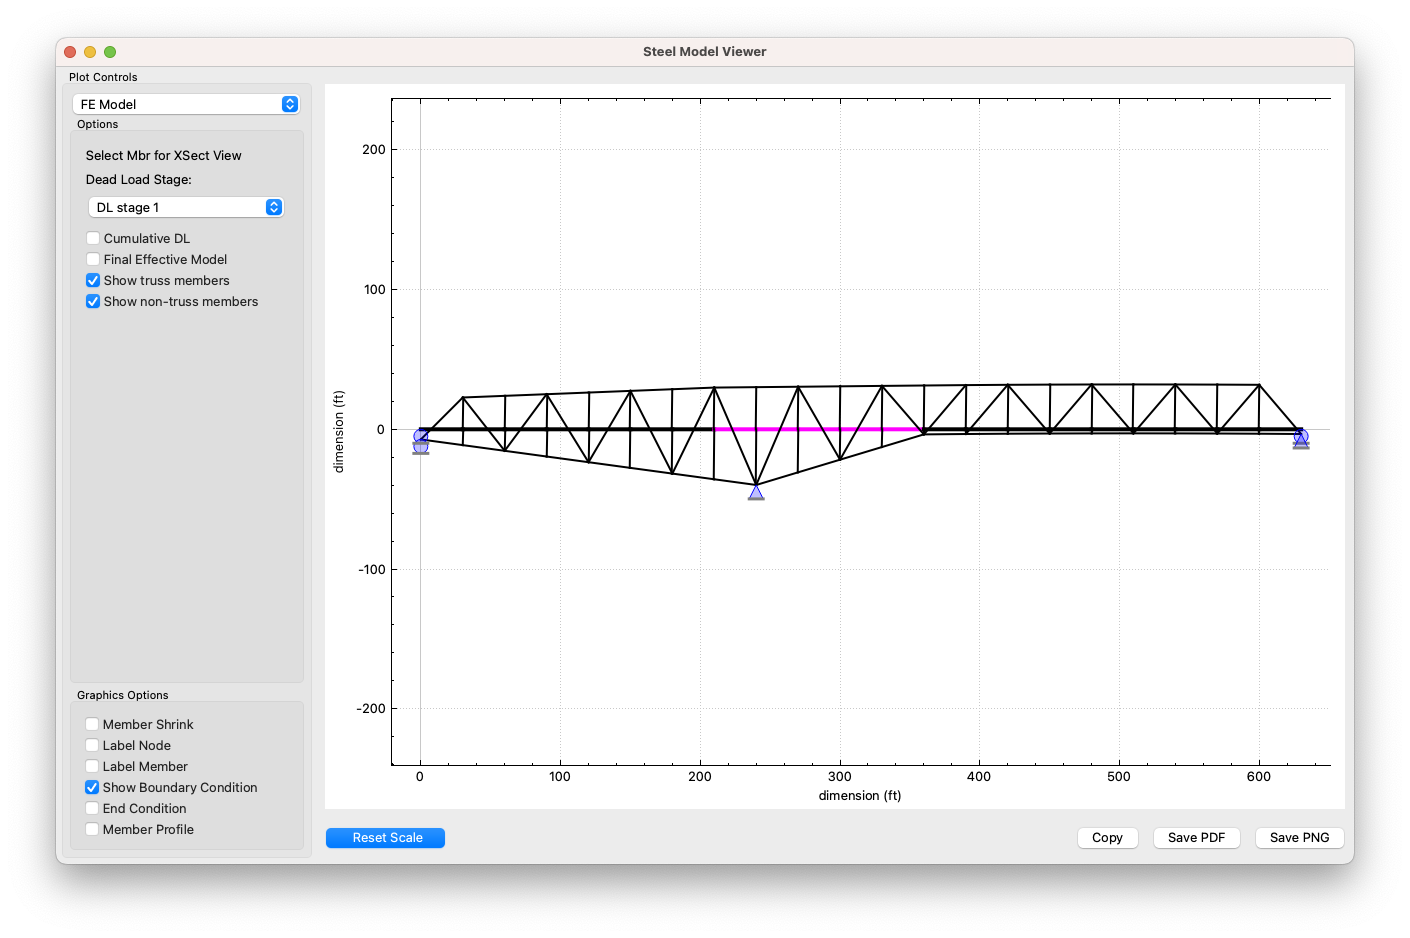Turn on Final Effective Model option
Image resolution: width=1410 pixels, height=938 pixels.
click(x=93, y=259)
